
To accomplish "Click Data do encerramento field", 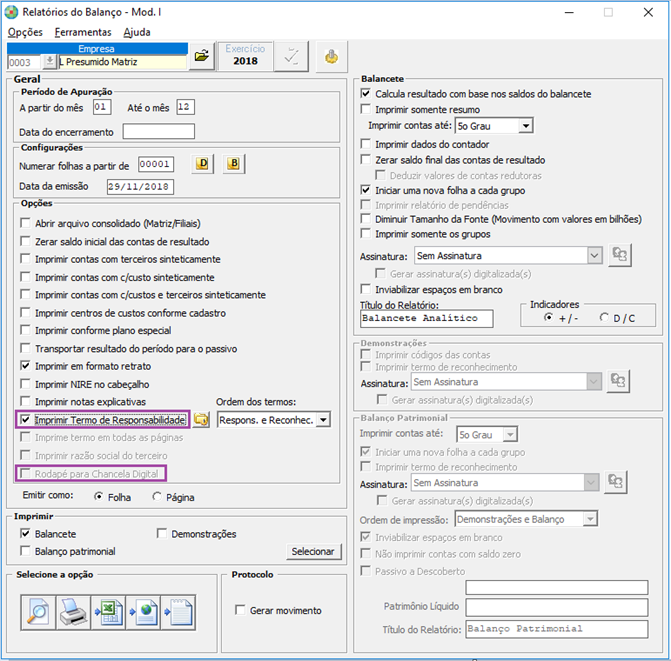I will (x=159, y=131).
